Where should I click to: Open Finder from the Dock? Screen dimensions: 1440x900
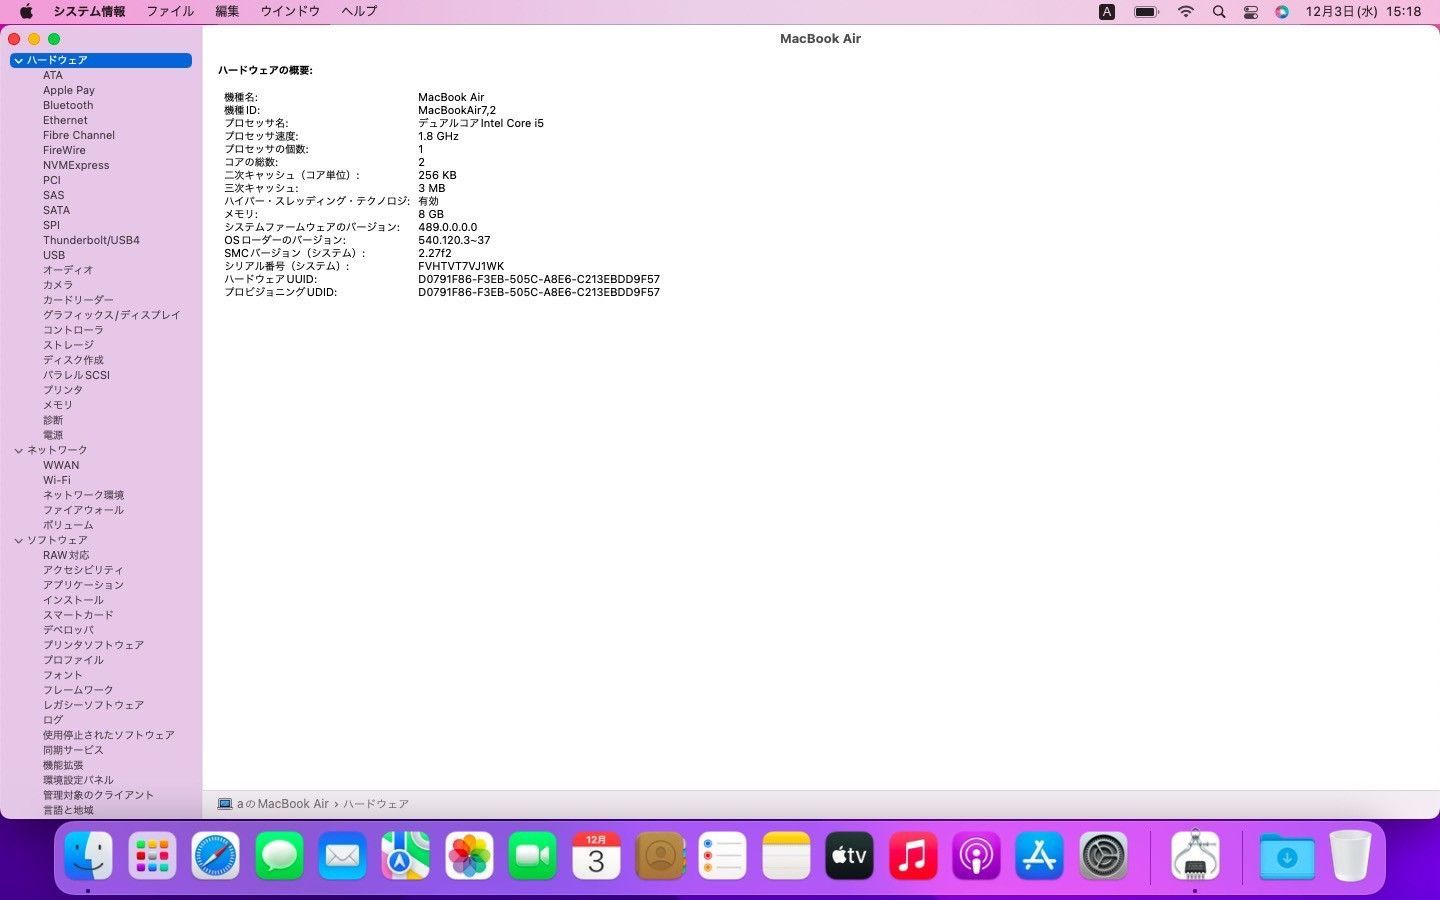point(88,856)
